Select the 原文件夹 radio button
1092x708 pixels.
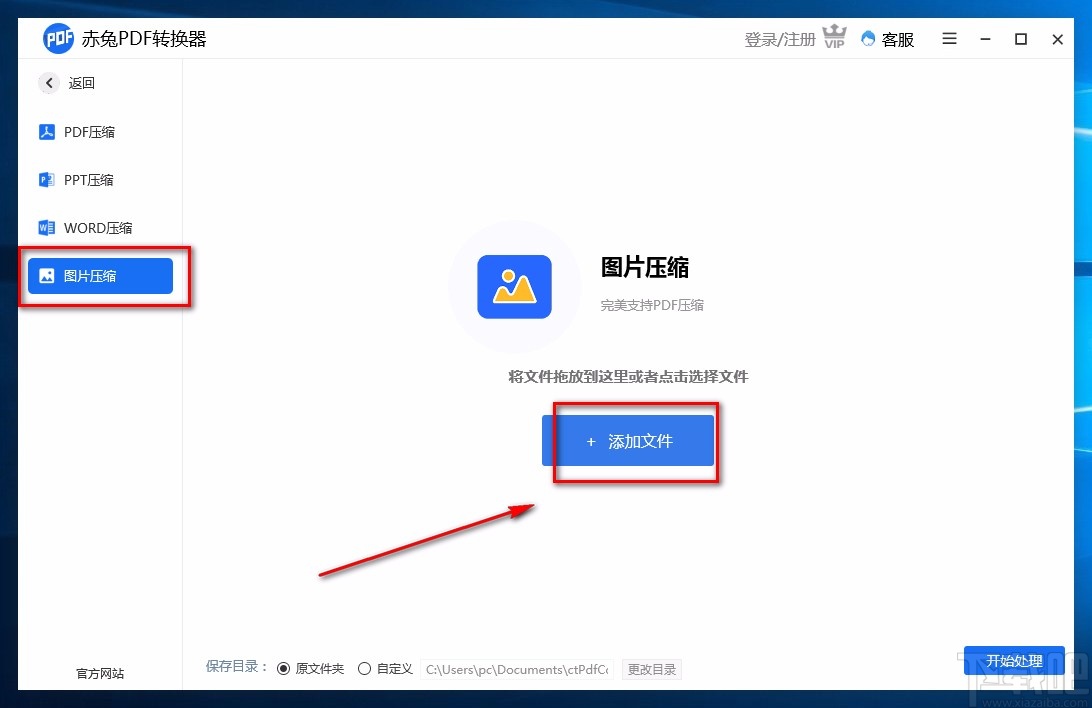pos(285,668)
